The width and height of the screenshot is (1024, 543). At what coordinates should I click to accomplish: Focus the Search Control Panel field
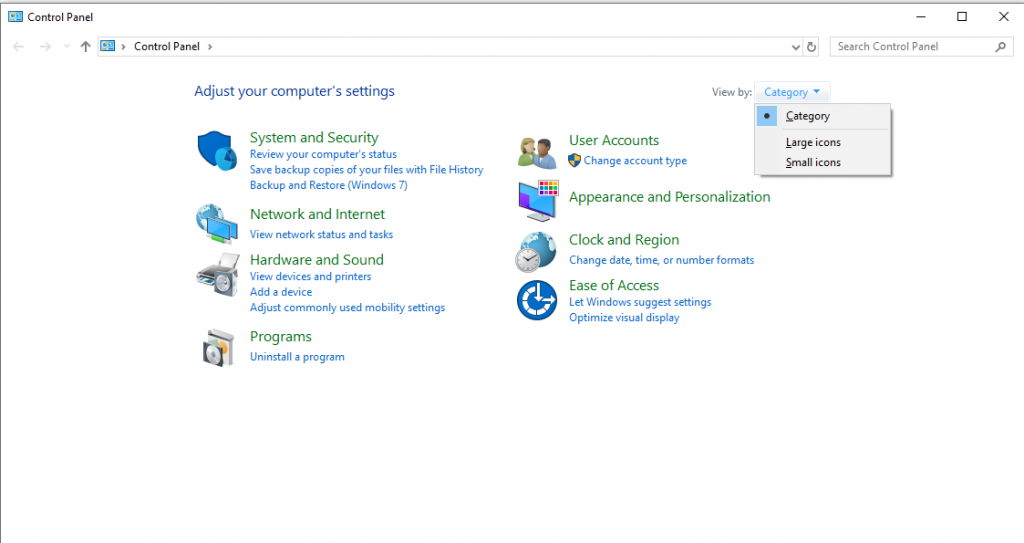(912, 46)
